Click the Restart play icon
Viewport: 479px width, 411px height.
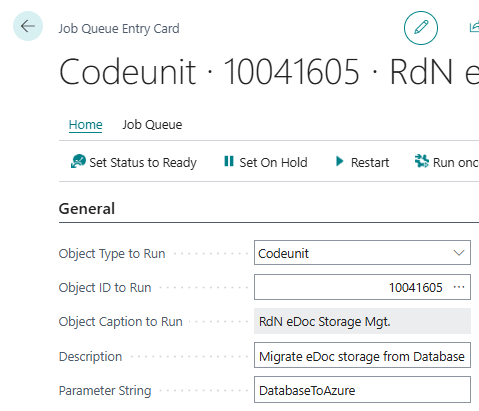pos(339,161)
